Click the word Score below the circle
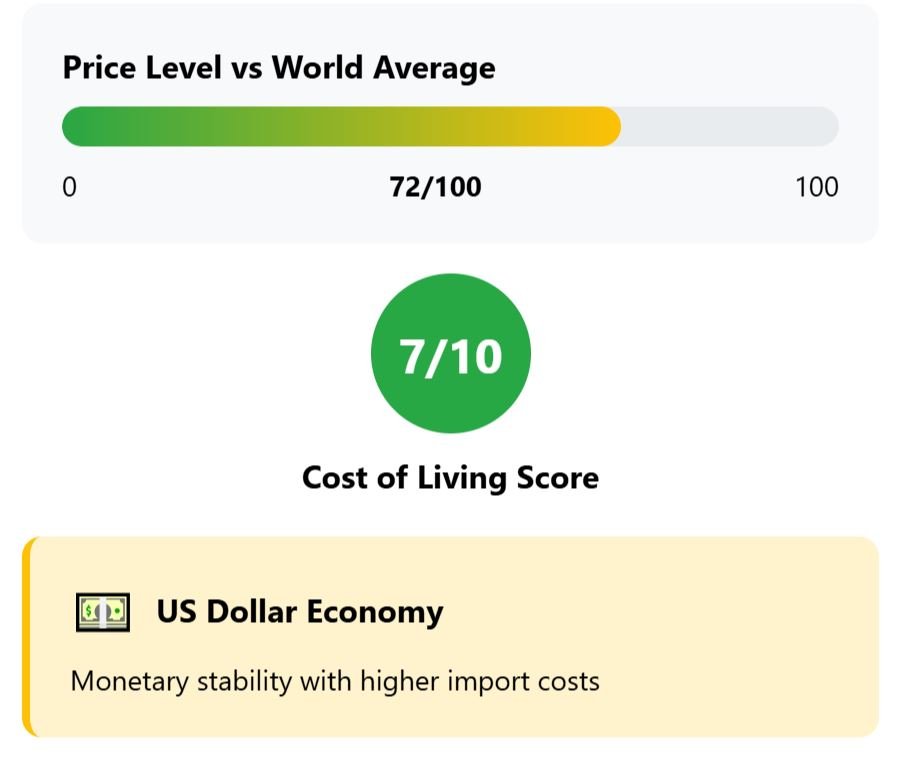This screenshot has height=772, width=922. click(557, 477)
